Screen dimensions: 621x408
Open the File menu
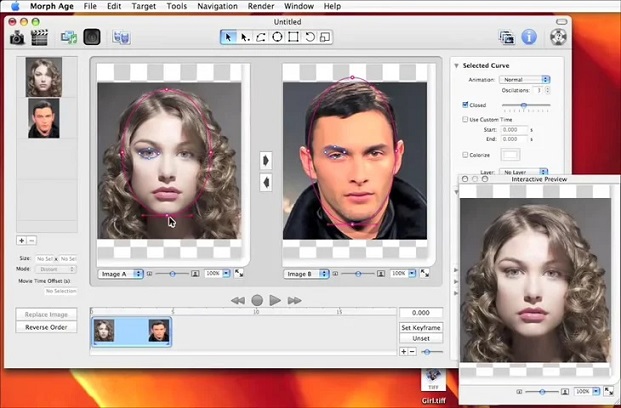click(x=90, y=6)
